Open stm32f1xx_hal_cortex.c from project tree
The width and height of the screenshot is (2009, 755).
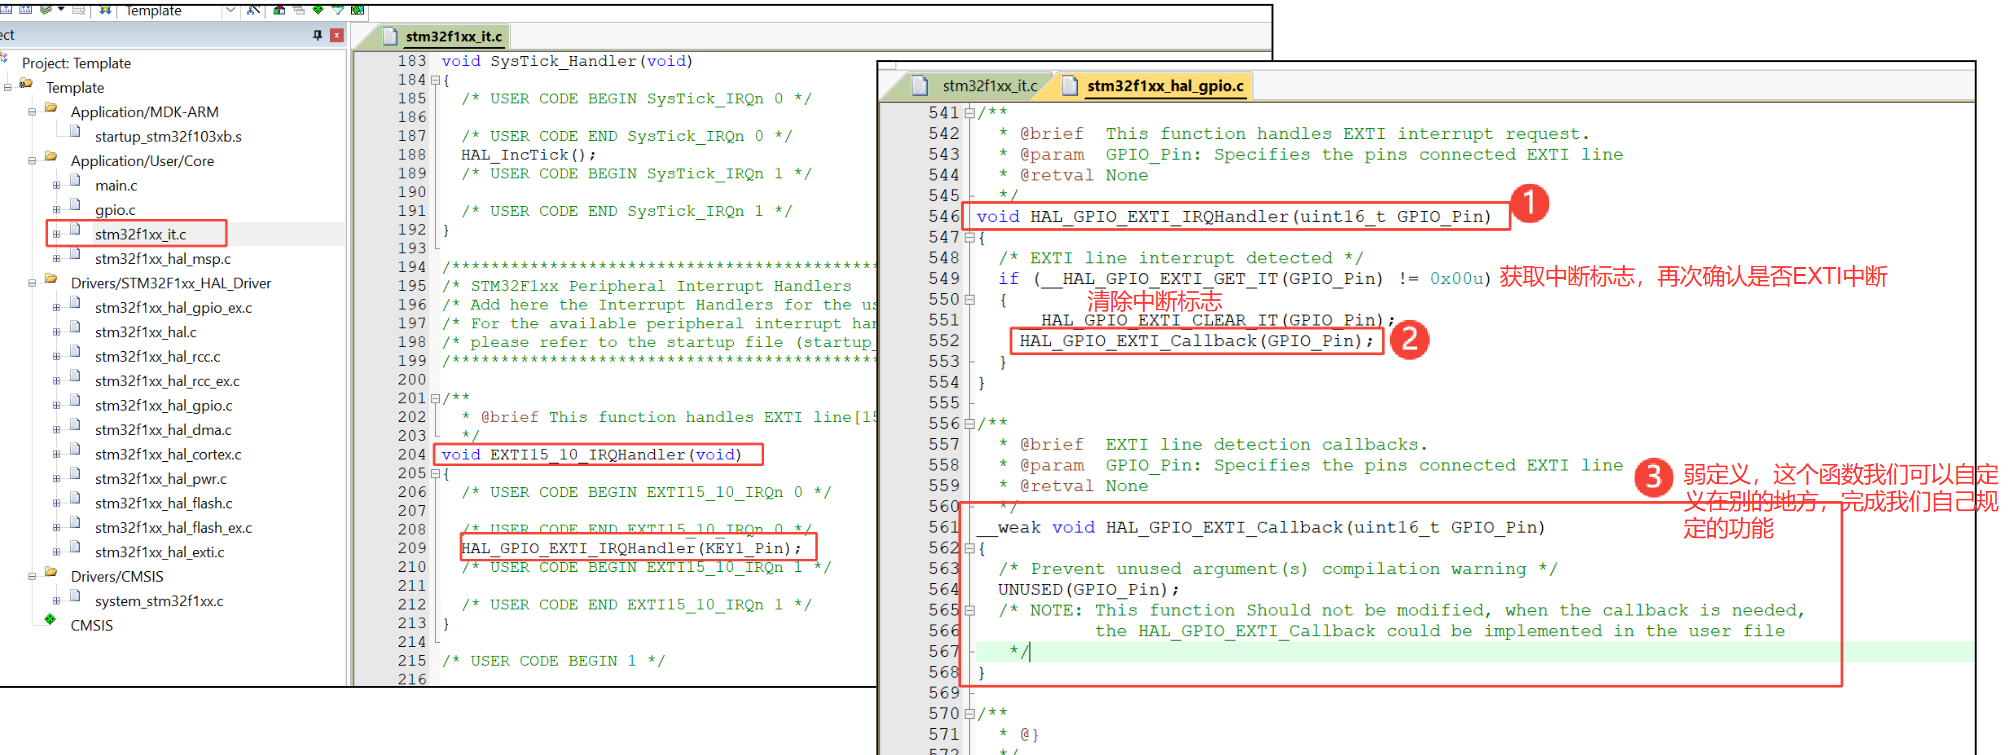pyautogui.click(x=168, y=455)
